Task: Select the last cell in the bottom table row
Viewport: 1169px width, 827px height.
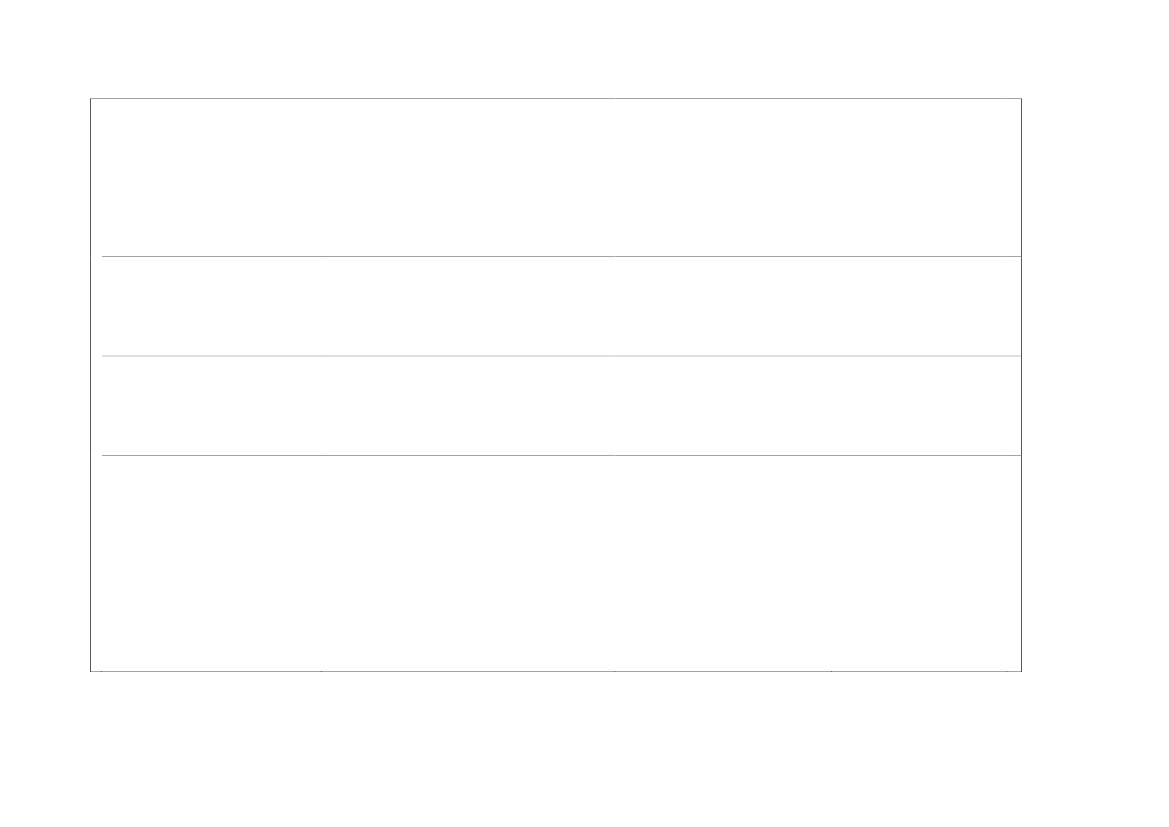Action: point(924,563)
